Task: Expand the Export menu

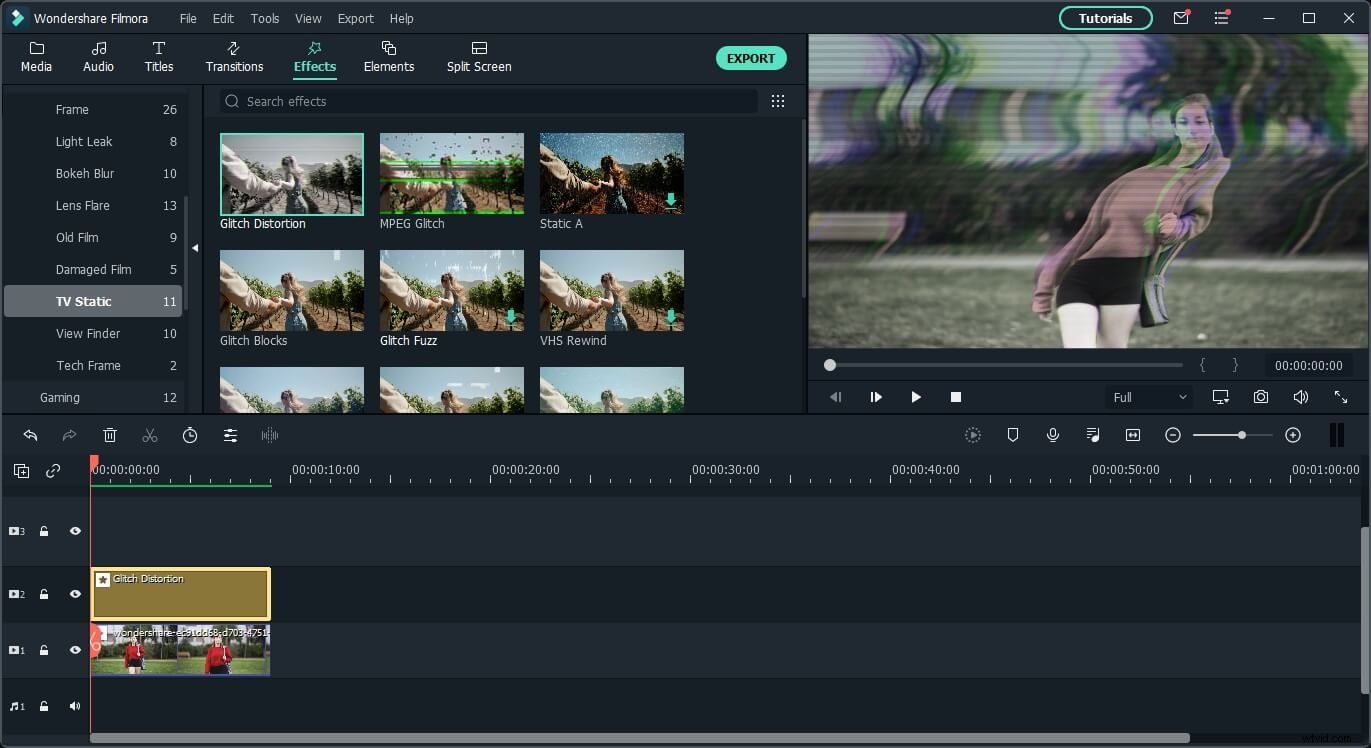Action: pyautogui.click(x=355, y=18)
